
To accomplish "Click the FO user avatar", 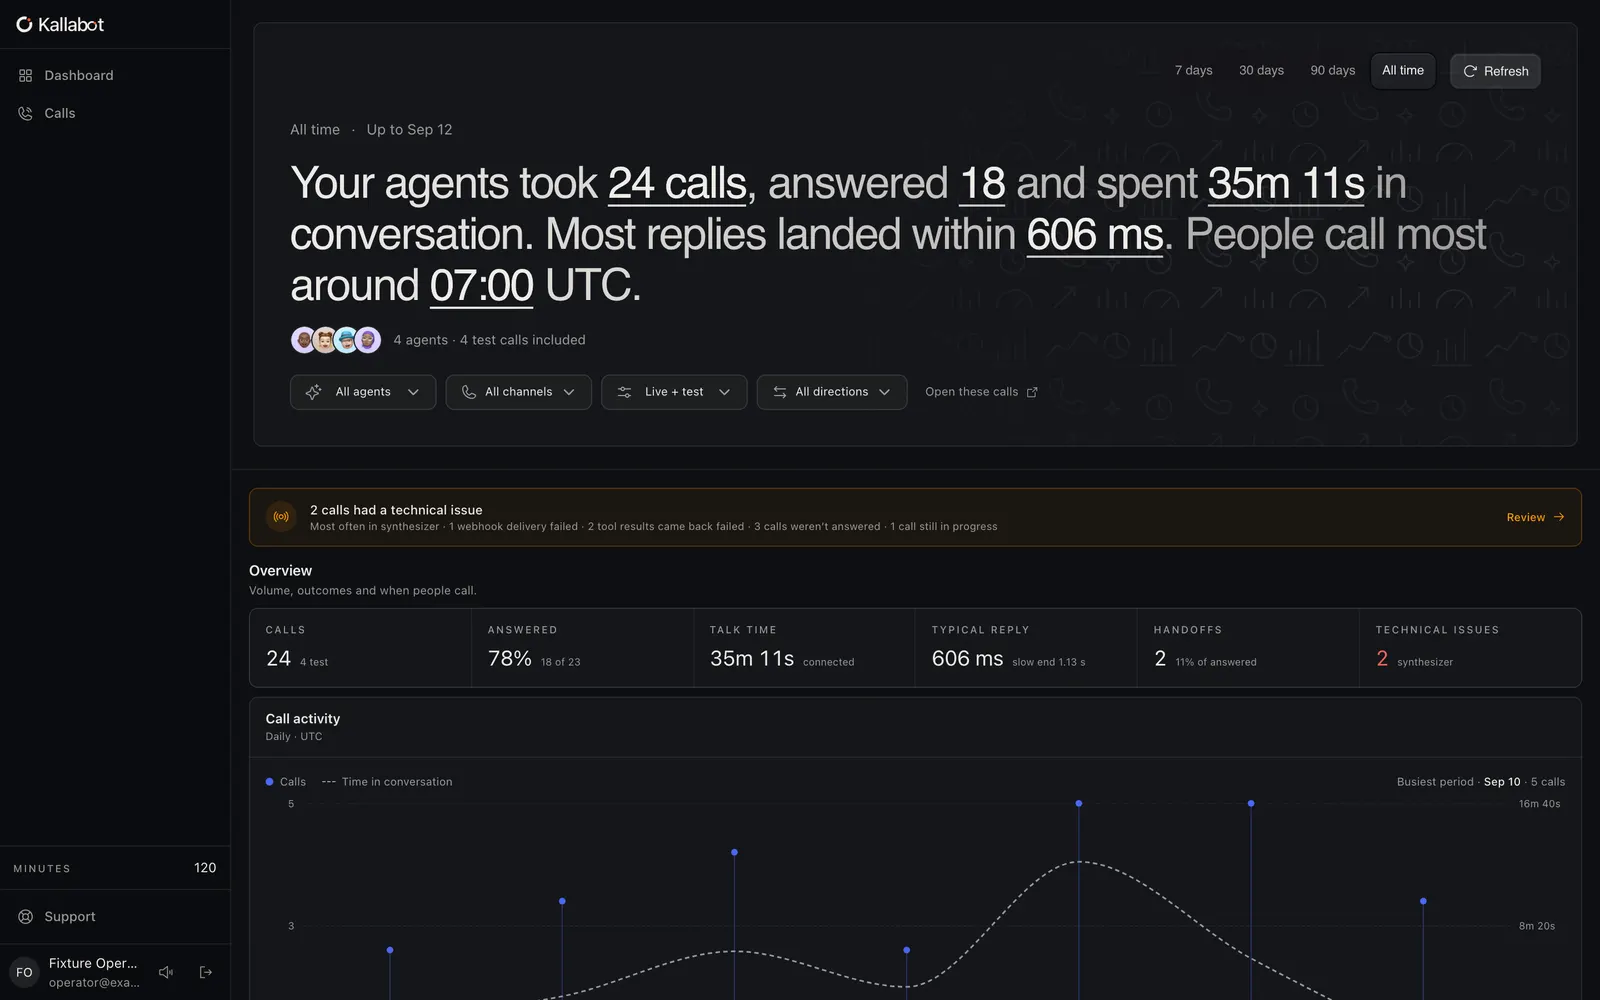I will pos(25,972).
